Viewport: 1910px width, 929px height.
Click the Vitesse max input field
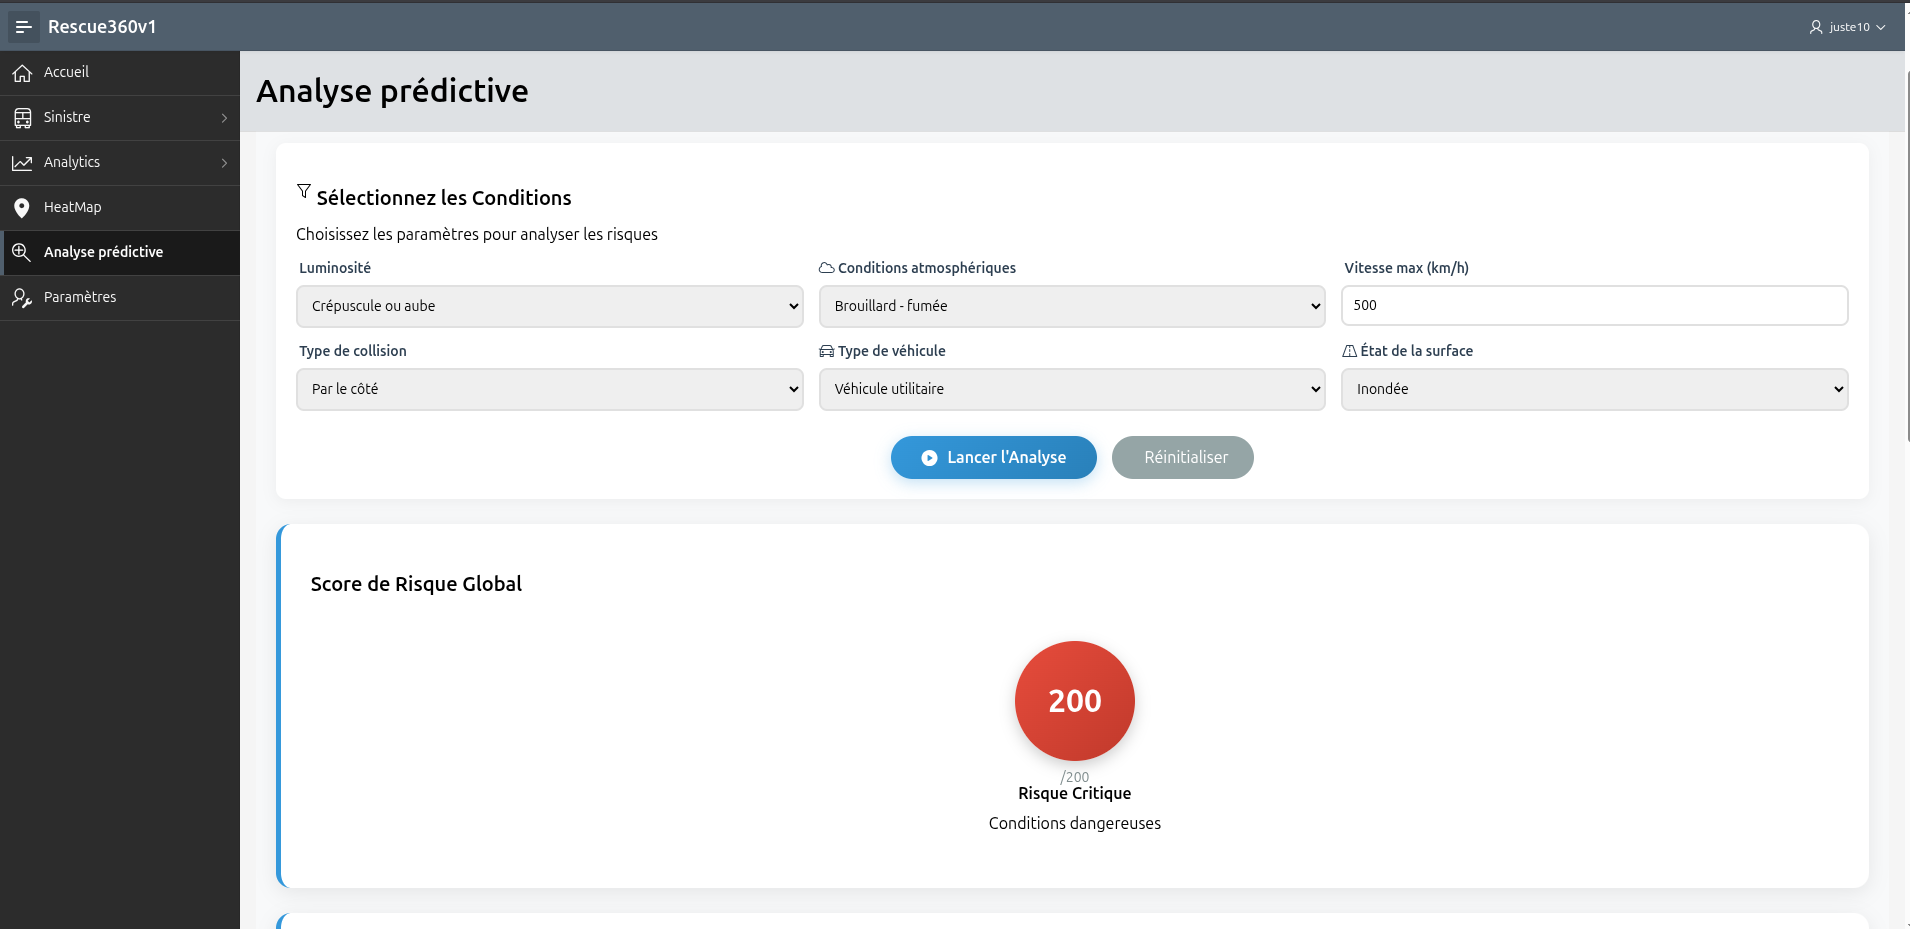point(1594,305)
